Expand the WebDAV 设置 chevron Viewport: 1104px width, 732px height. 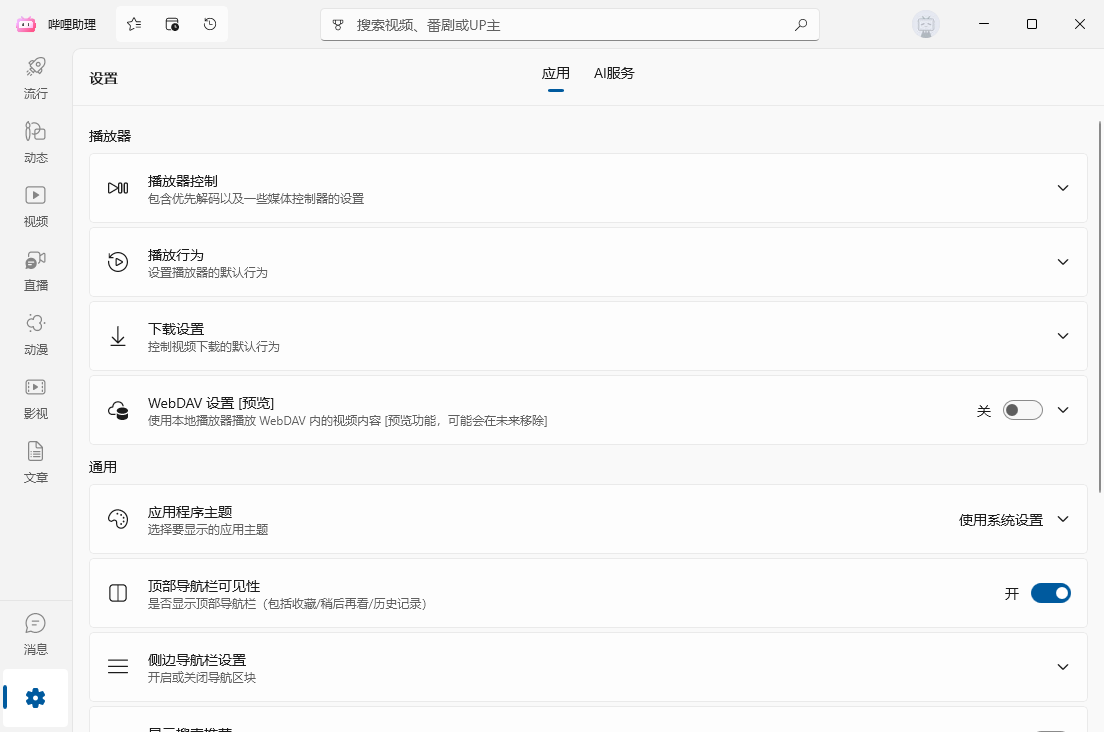click(x=1063, y=410)
